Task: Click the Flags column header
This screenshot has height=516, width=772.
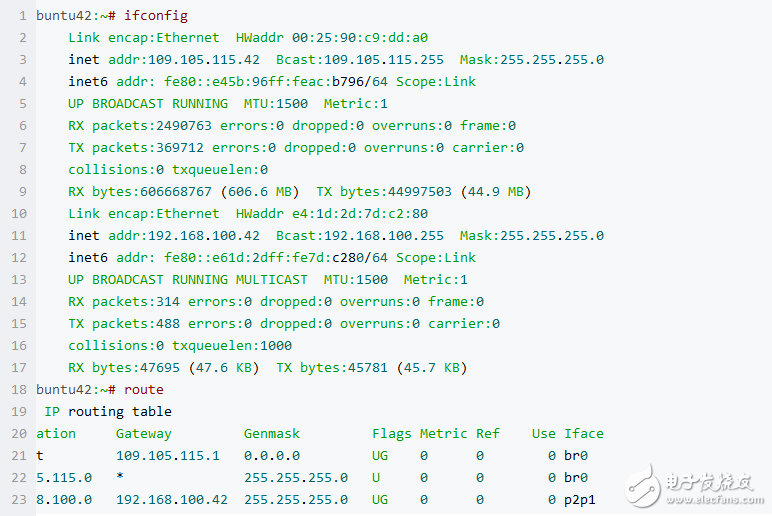Action: pos(391,433)
